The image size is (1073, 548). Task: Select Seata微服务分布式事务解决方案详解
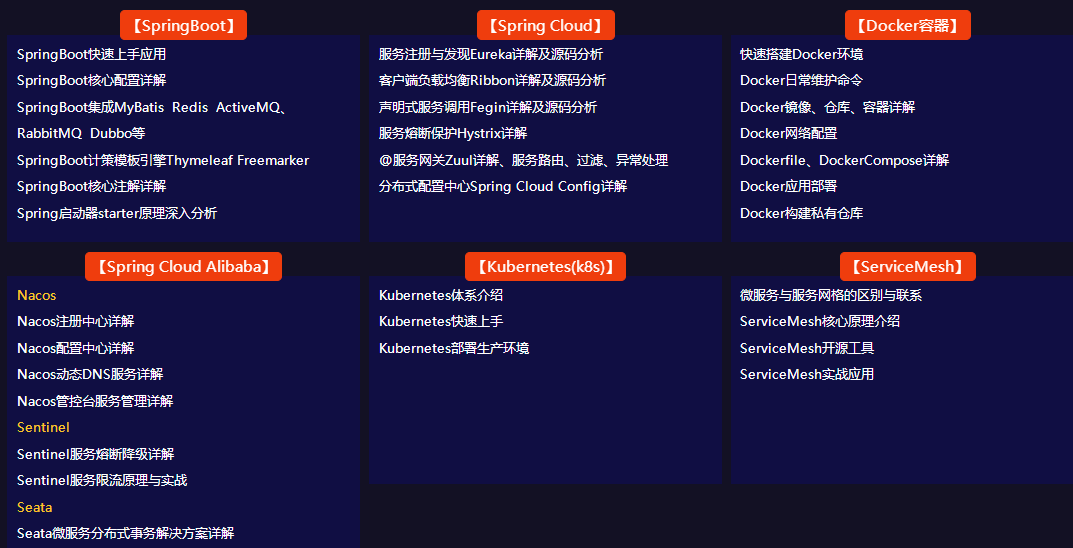point(125,533)
